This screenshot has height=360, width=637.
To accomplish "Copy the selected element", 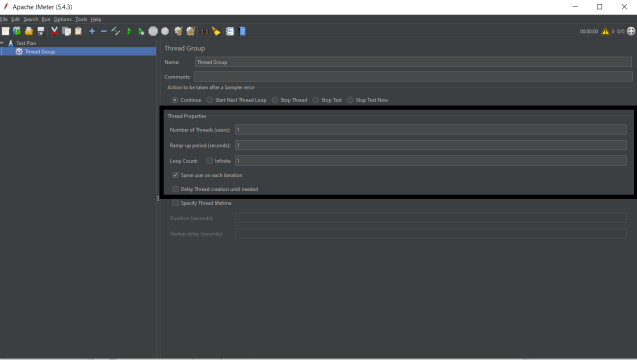I will coord(66,31).
